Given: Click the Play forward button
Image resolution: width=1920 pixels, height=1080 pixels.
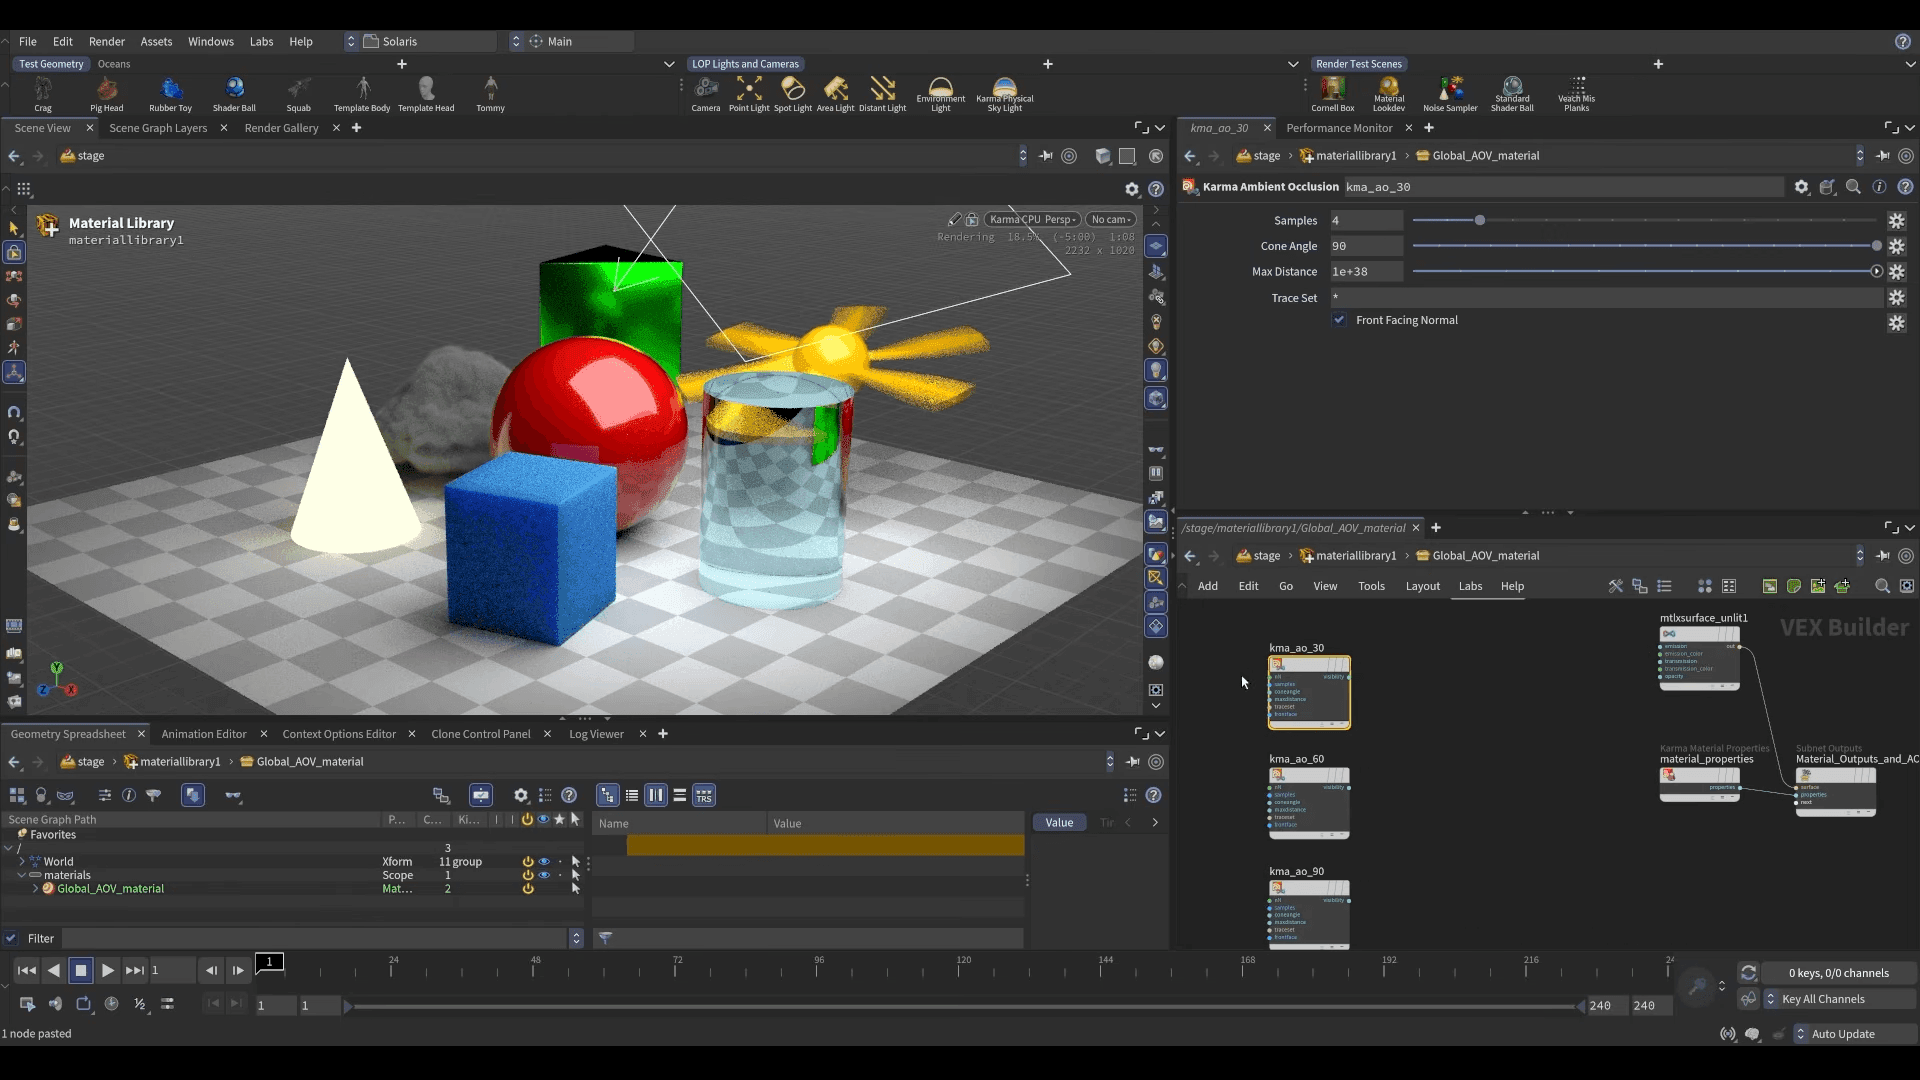Looking at the screenshot, I should (108, 970).
